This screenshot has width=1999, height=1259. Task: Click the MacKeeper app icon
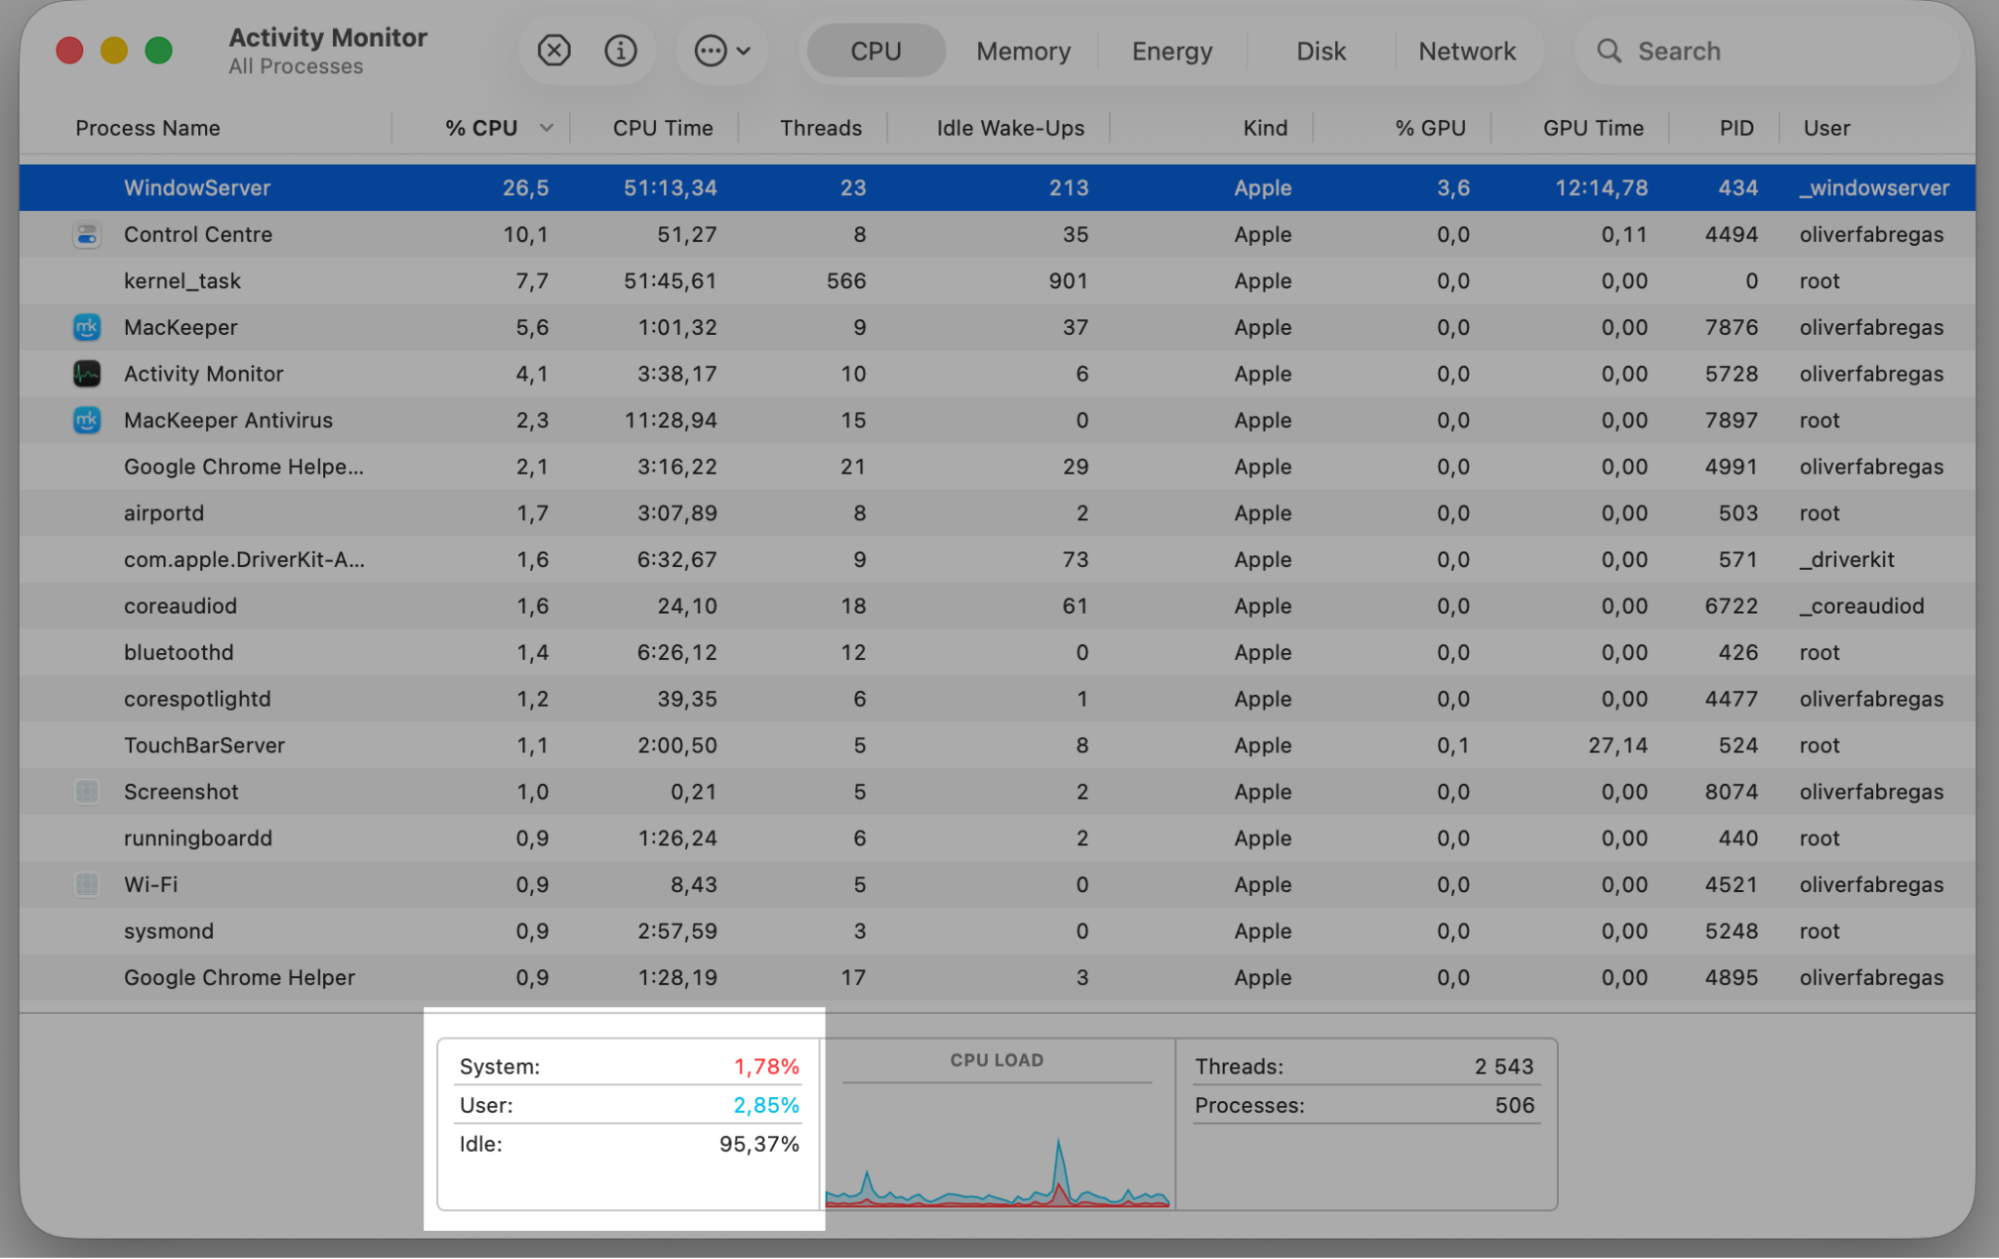click(87, 327)
